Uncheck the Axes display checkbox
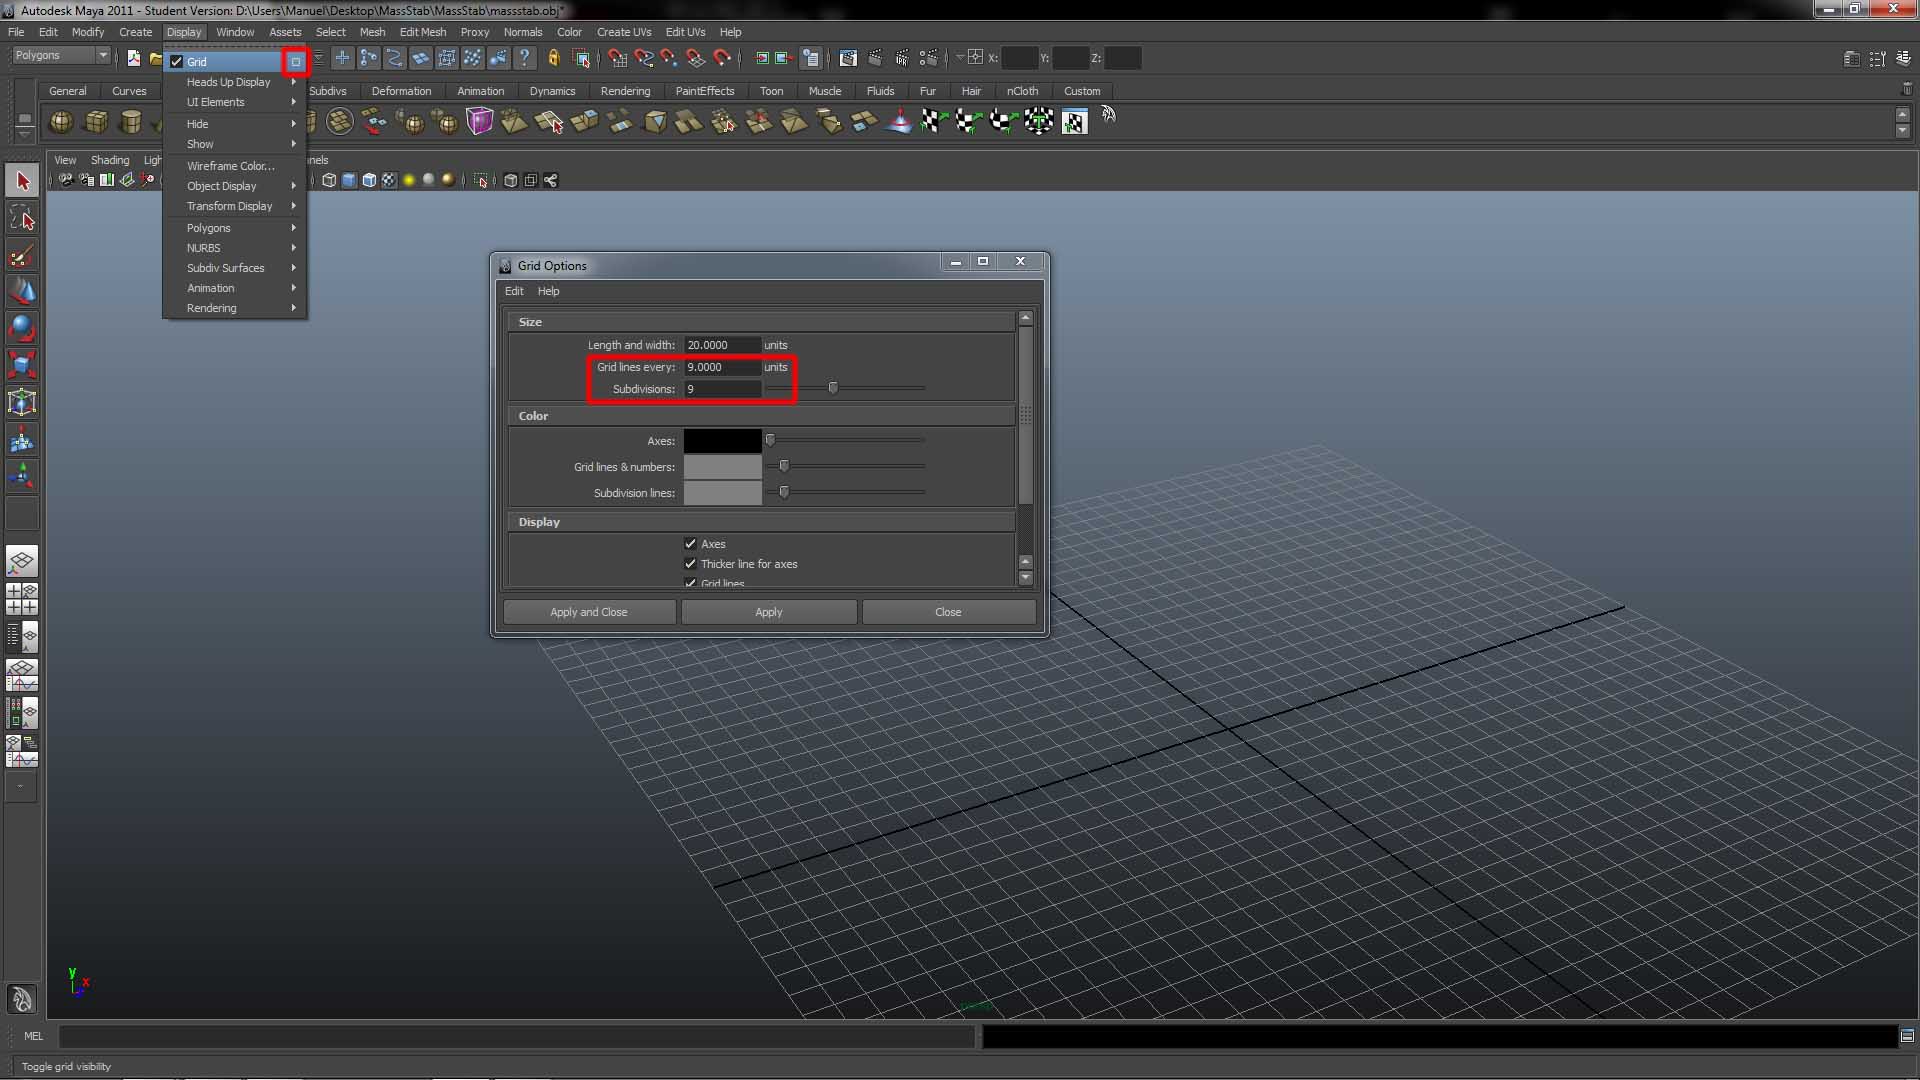This screenshot has width=1920, height=1080. click(x=690, y=544)
